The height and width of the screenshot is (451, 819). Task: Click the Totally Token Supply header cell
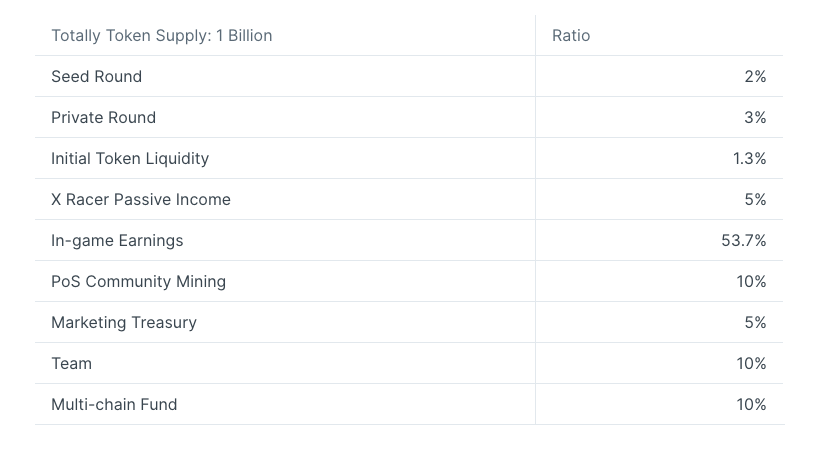[x=162, y=36]
